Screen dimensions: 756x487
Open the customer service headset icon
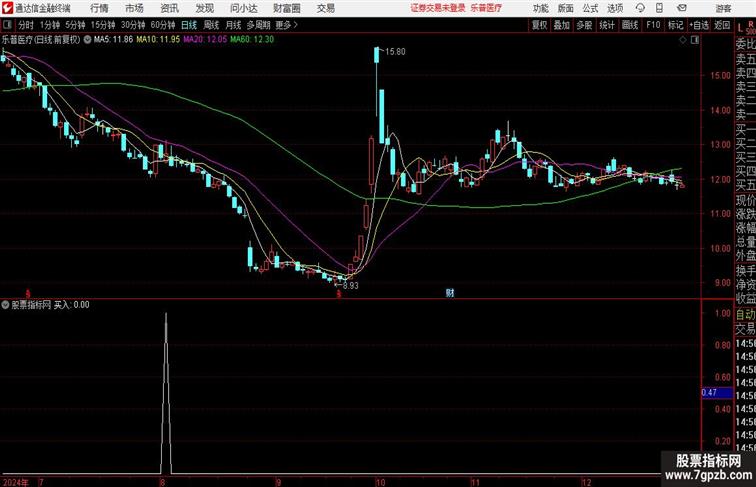pos(640,8)
